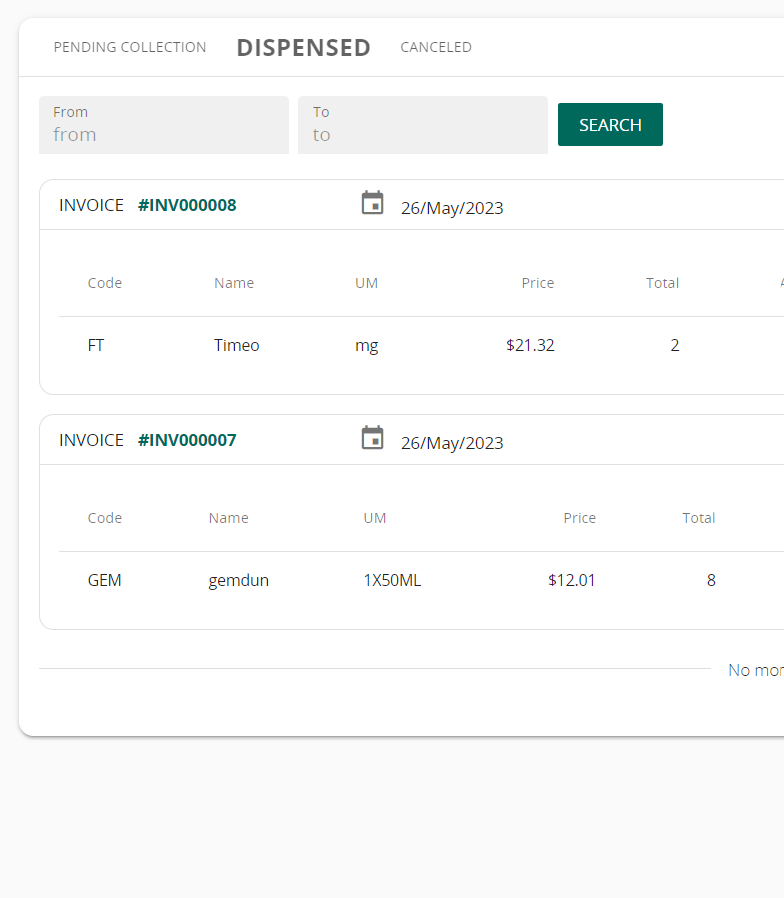Open the Canceled tab
Viewport: 784px width, 898px height.
436,47
